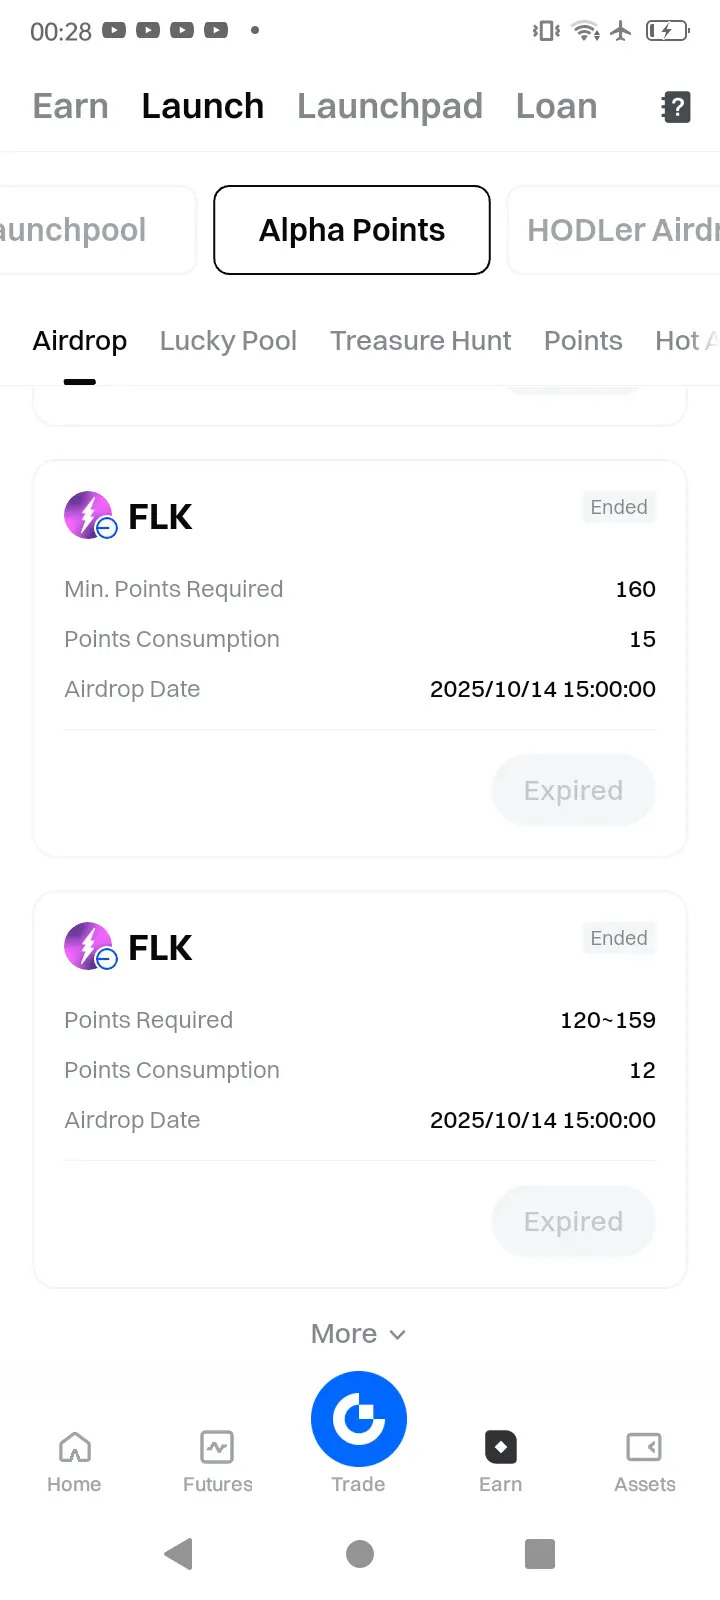Open the Points sub-tab
The width and height of the screenshot is (720, 1600).
[583, 341]
